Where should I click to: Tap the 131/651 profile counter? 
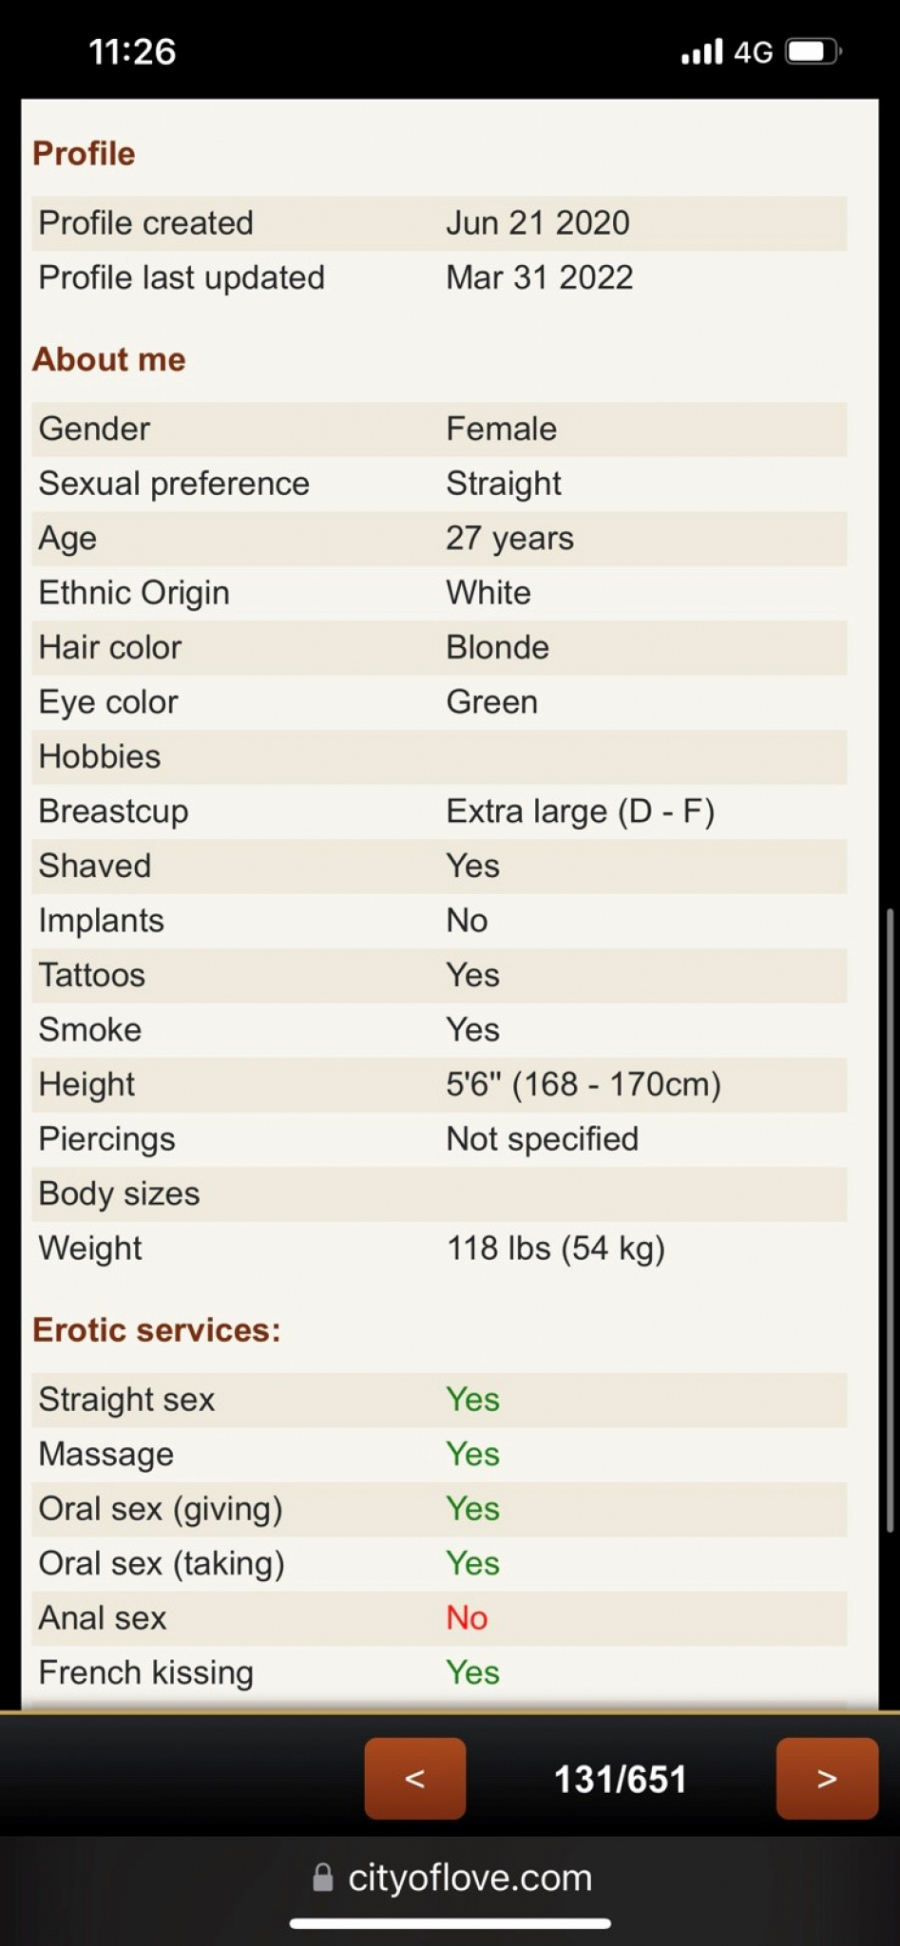[620, 1779]
